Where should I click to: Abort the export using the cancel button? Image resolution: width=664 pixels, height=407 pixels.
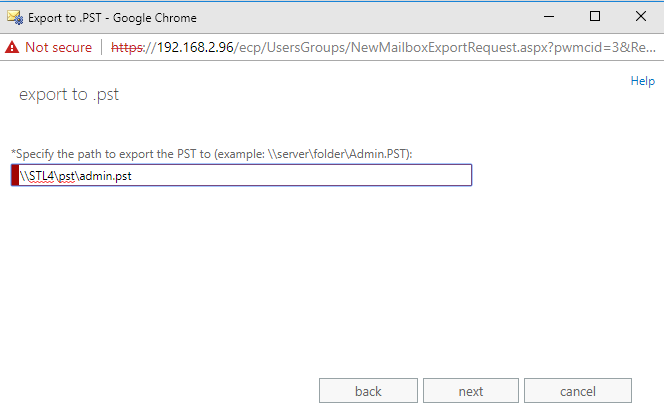coord(578,390)
